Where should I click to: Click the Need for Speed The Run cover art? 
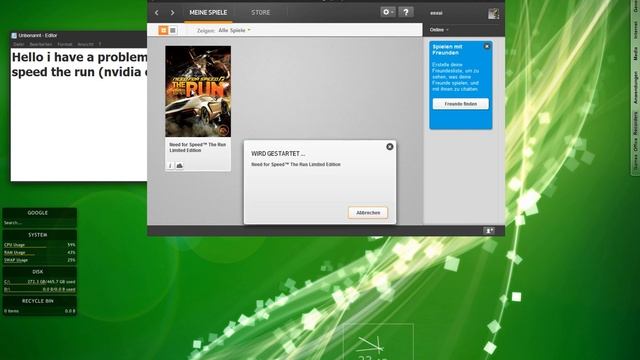(x=198, y=91)
